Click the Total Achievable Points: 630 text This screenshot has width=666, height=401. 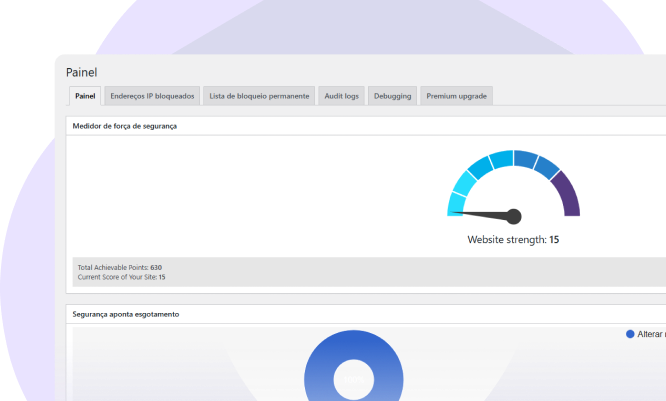coord(120,268)
